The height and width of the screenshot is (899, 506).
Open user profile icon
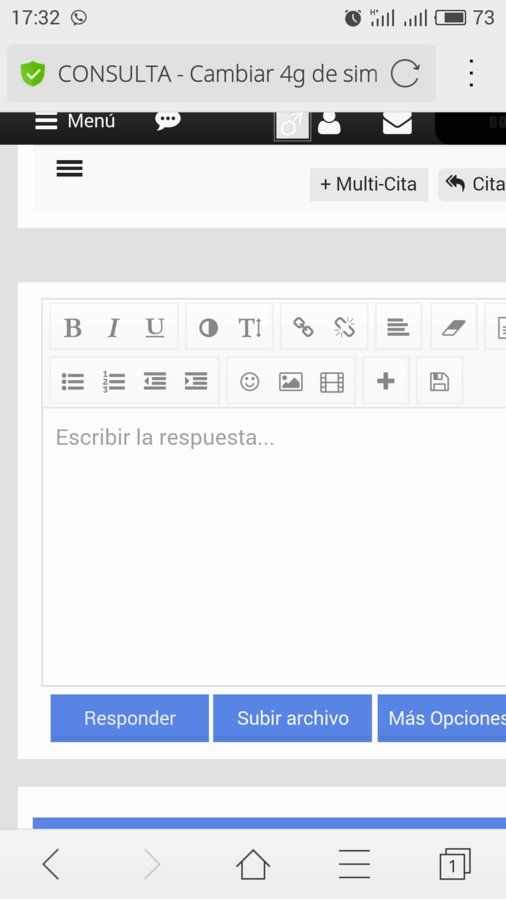(329, 122)
